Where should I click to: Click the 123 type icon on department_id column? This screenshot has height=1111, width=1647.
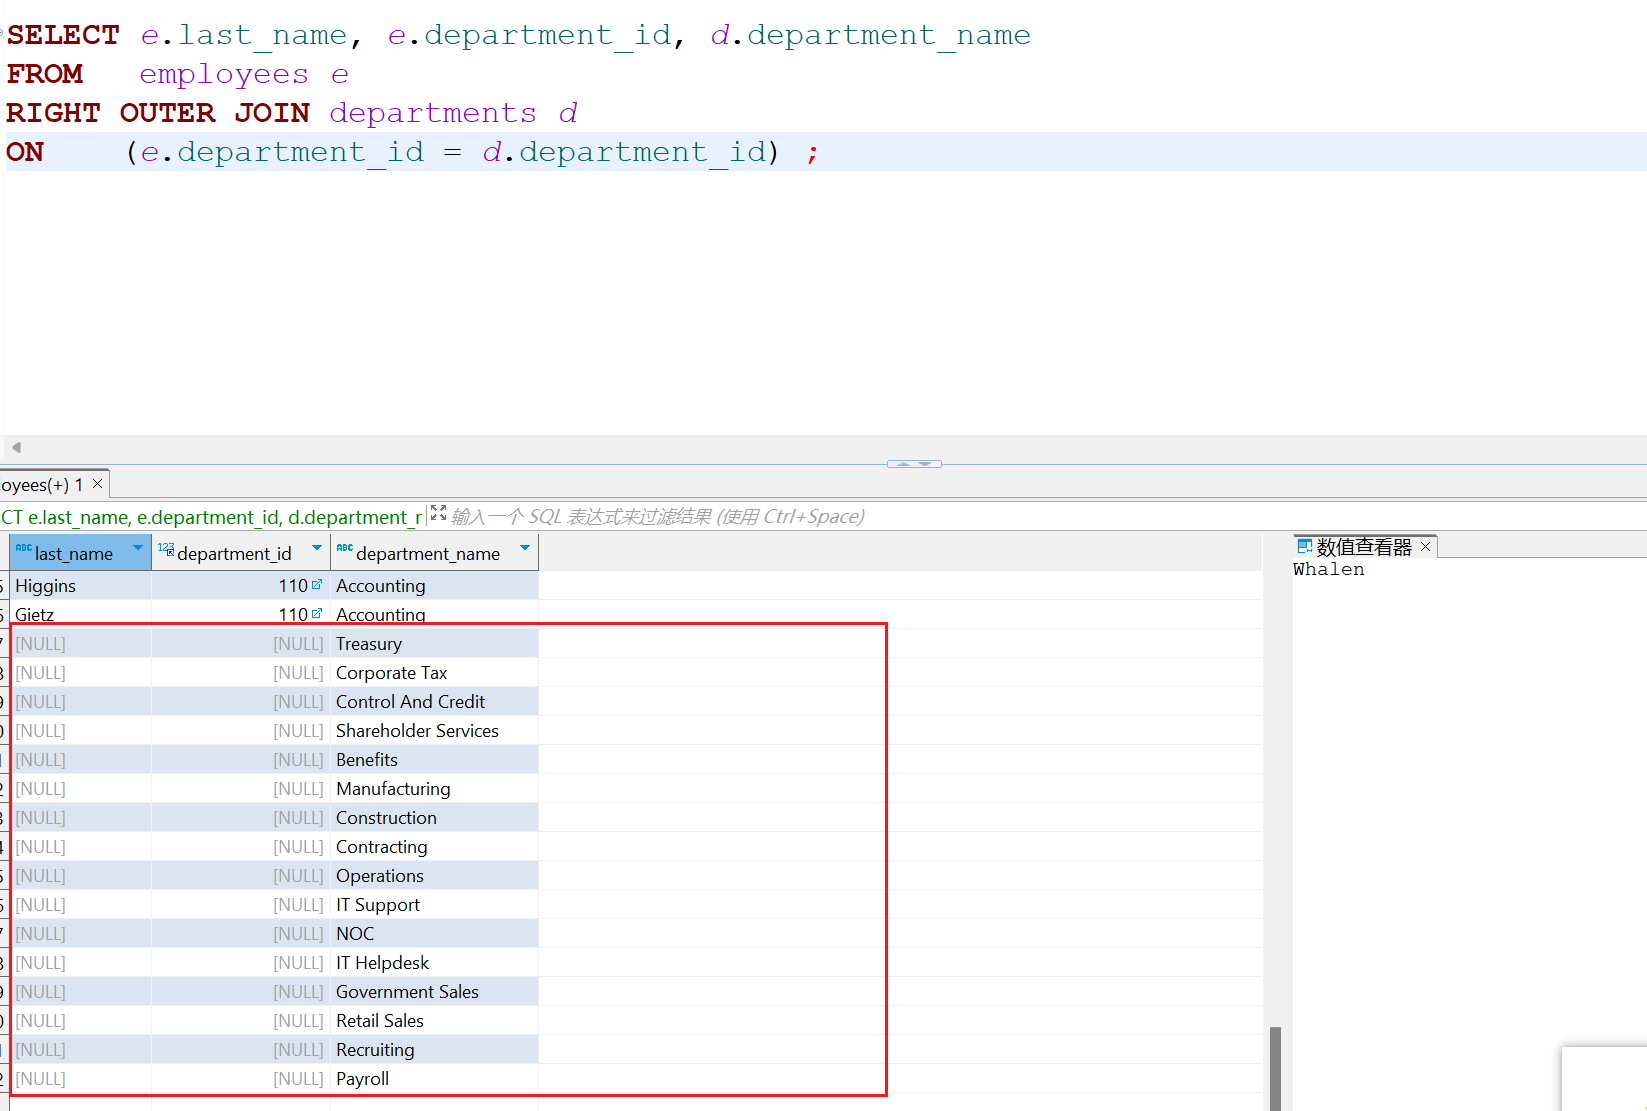165,550
